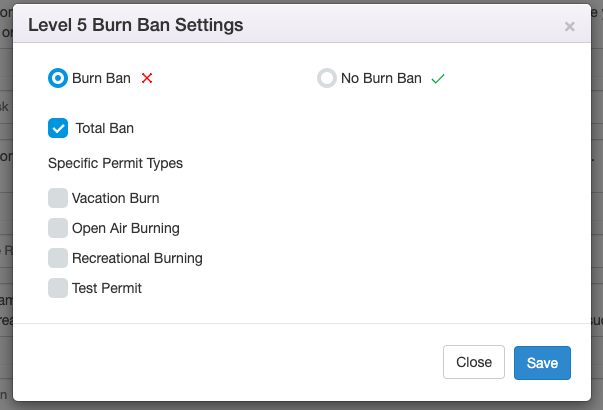Click the "Test Permit" label text
The width and height of the screenshot is (603, 410).
(107, 288)
